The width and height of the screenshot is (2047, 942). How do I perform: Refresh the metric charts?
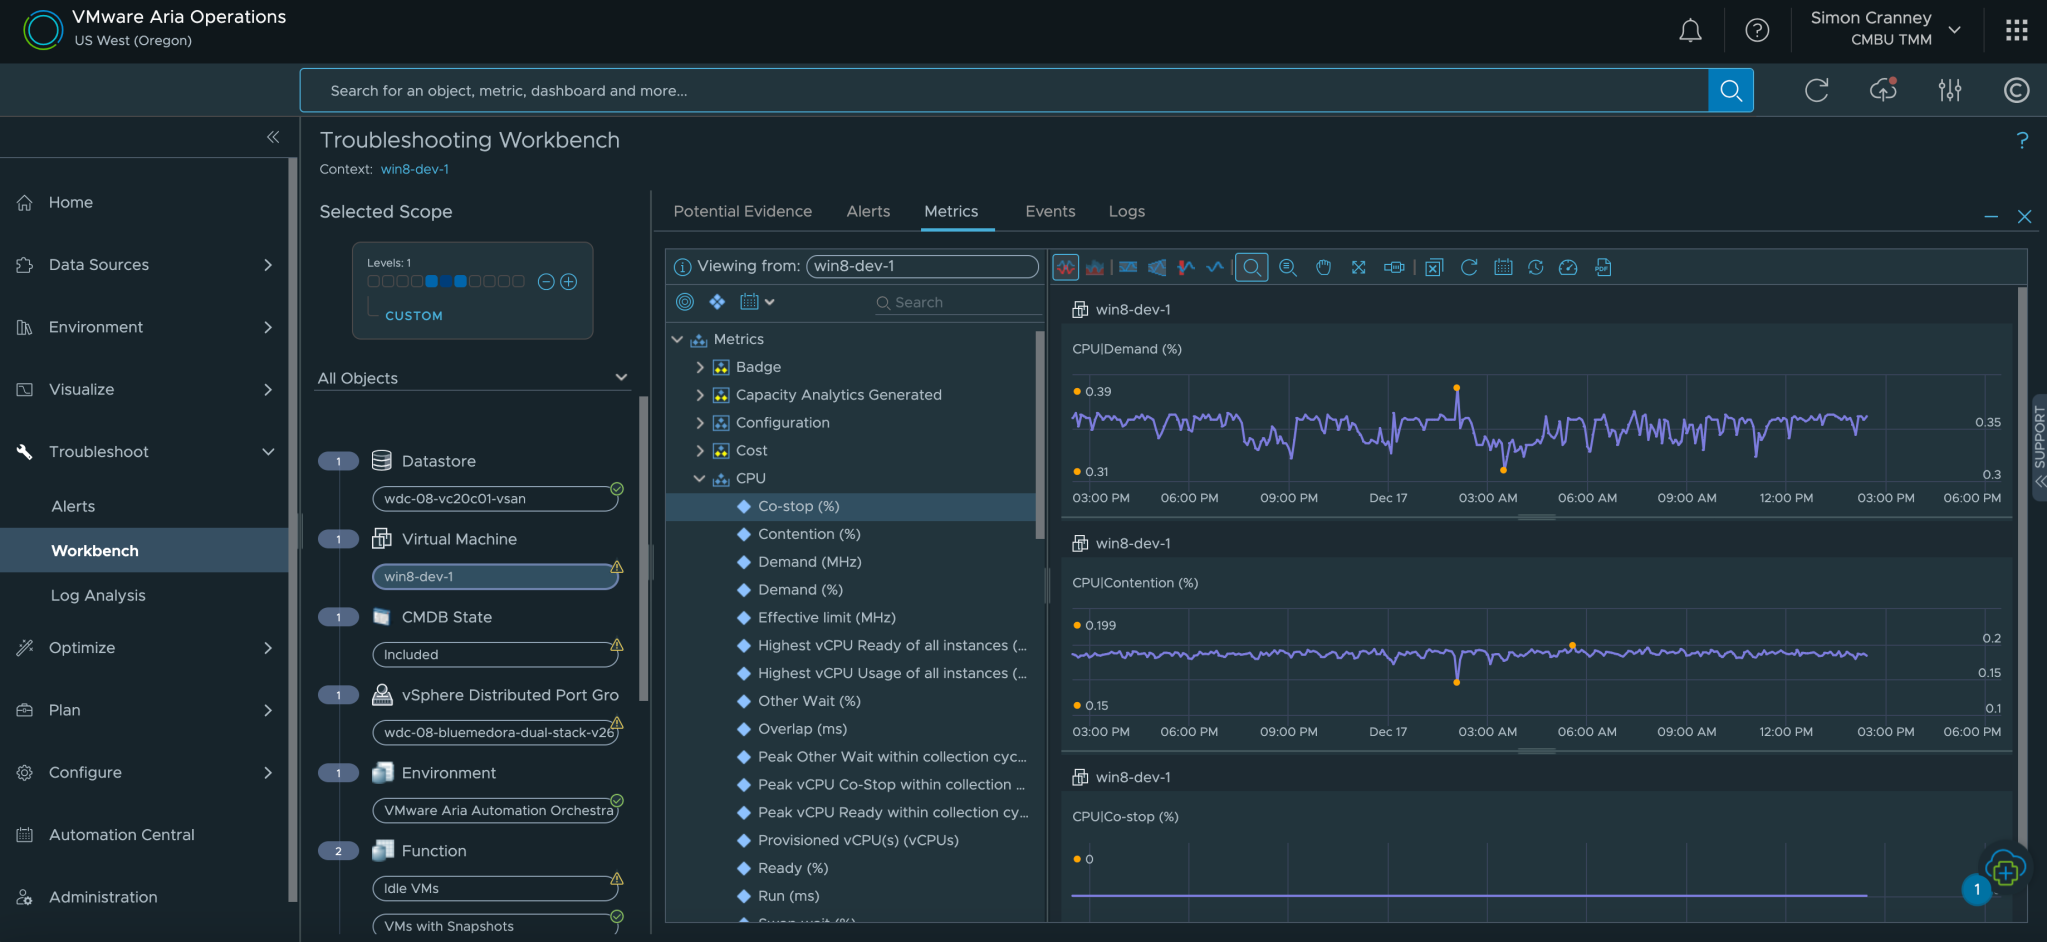(1469, 267)
